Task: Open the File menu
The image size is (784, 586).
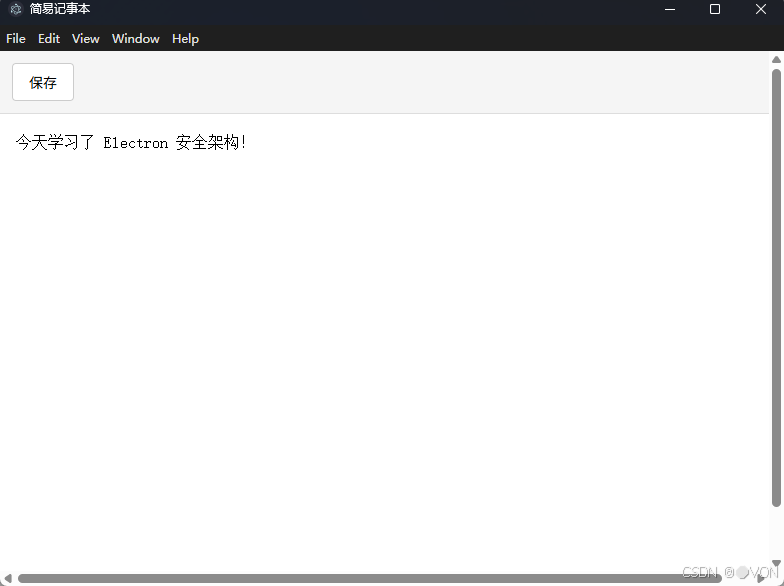Action: [16, 38]
